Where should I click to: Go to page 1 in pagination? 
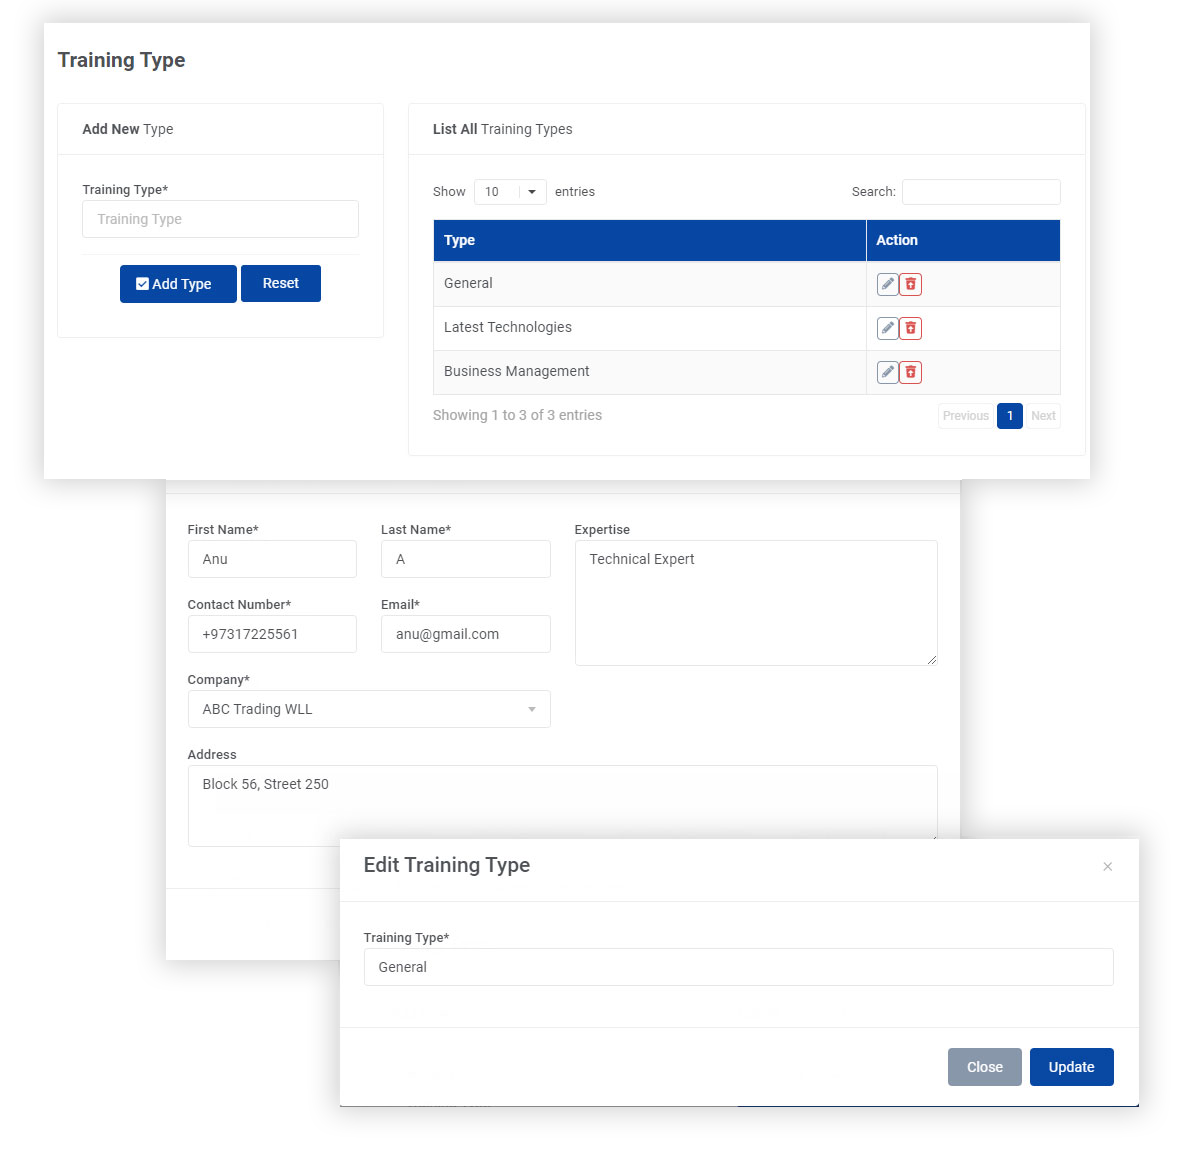1009,416
